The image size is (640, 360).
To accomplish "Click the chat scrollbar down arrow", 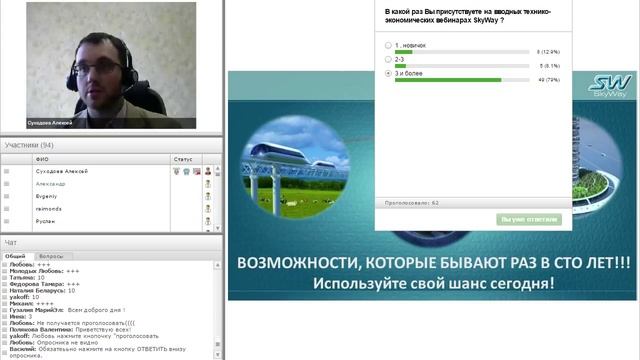I will coord(218,355).
